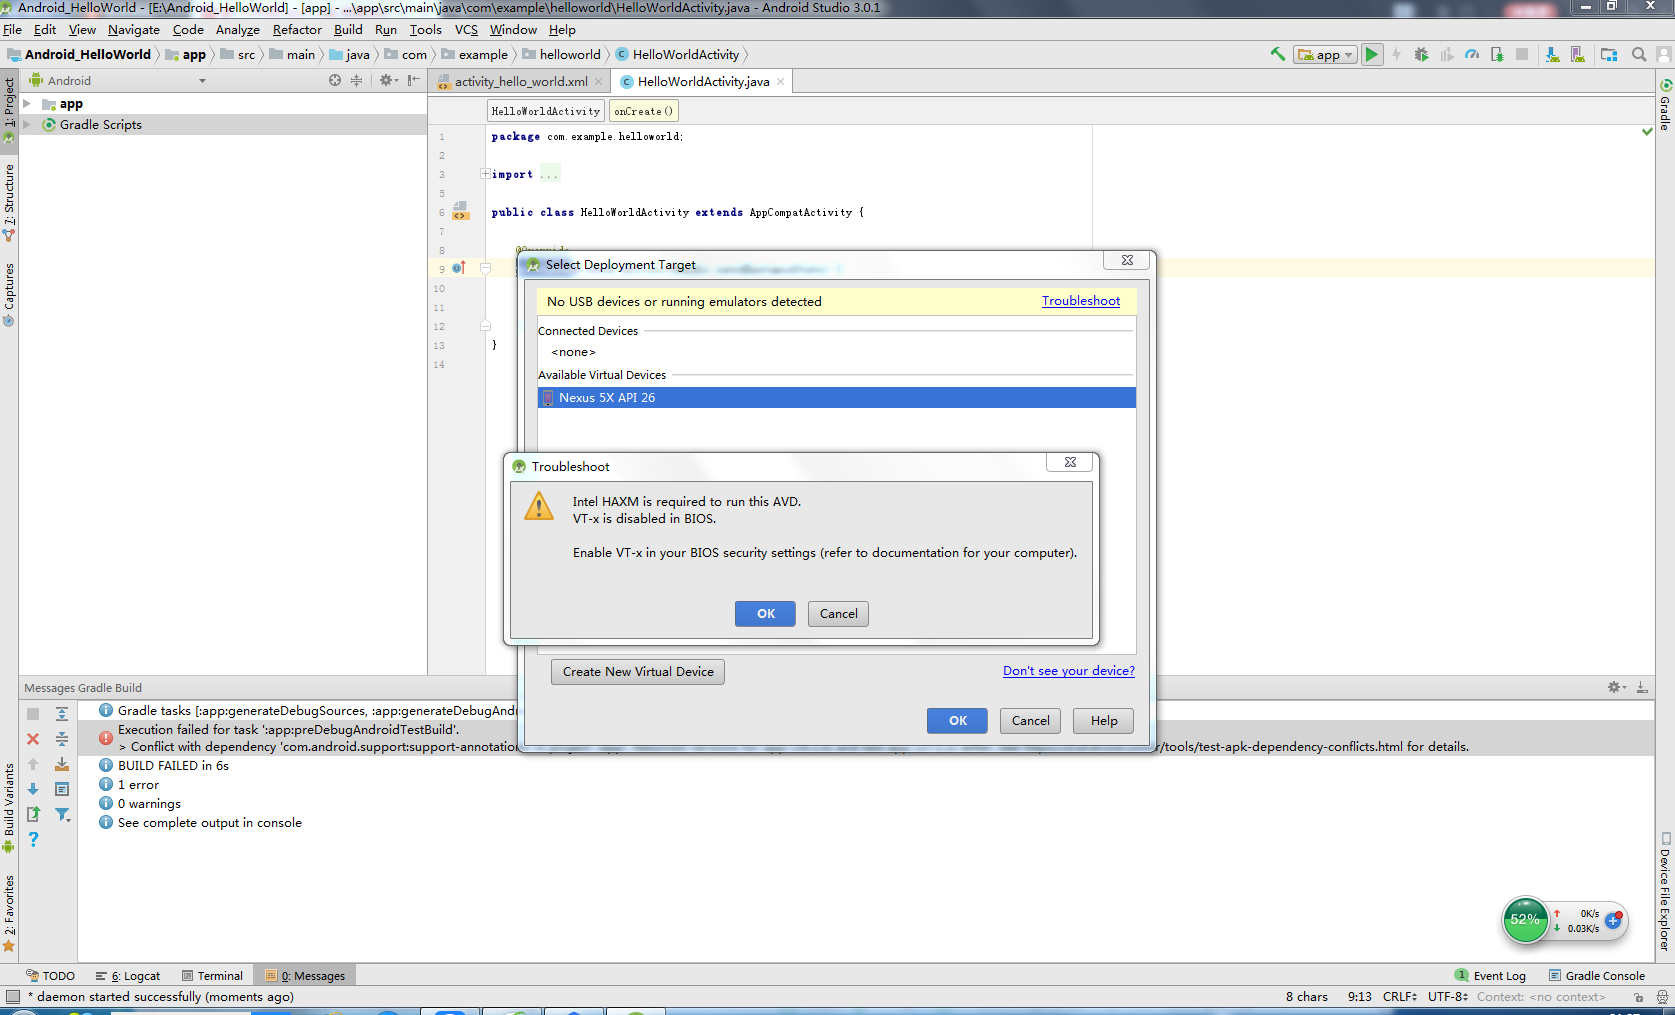This screenshot has height=1015, width=1675.
Task: Open the filter messages dropdown icon
Action: click(x=62, y=815)
